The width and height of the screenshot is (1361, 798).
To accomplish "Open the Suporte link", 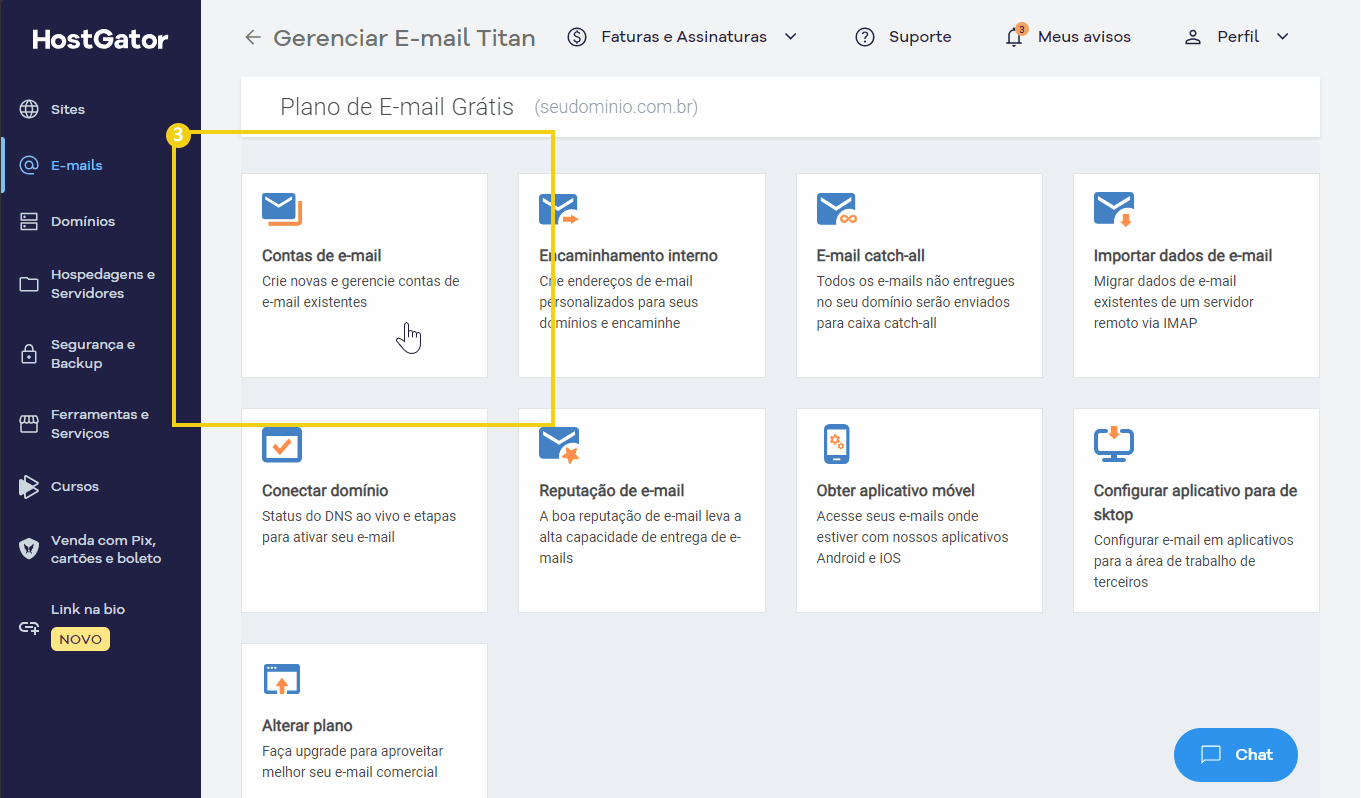I will [x=920, y=37].
